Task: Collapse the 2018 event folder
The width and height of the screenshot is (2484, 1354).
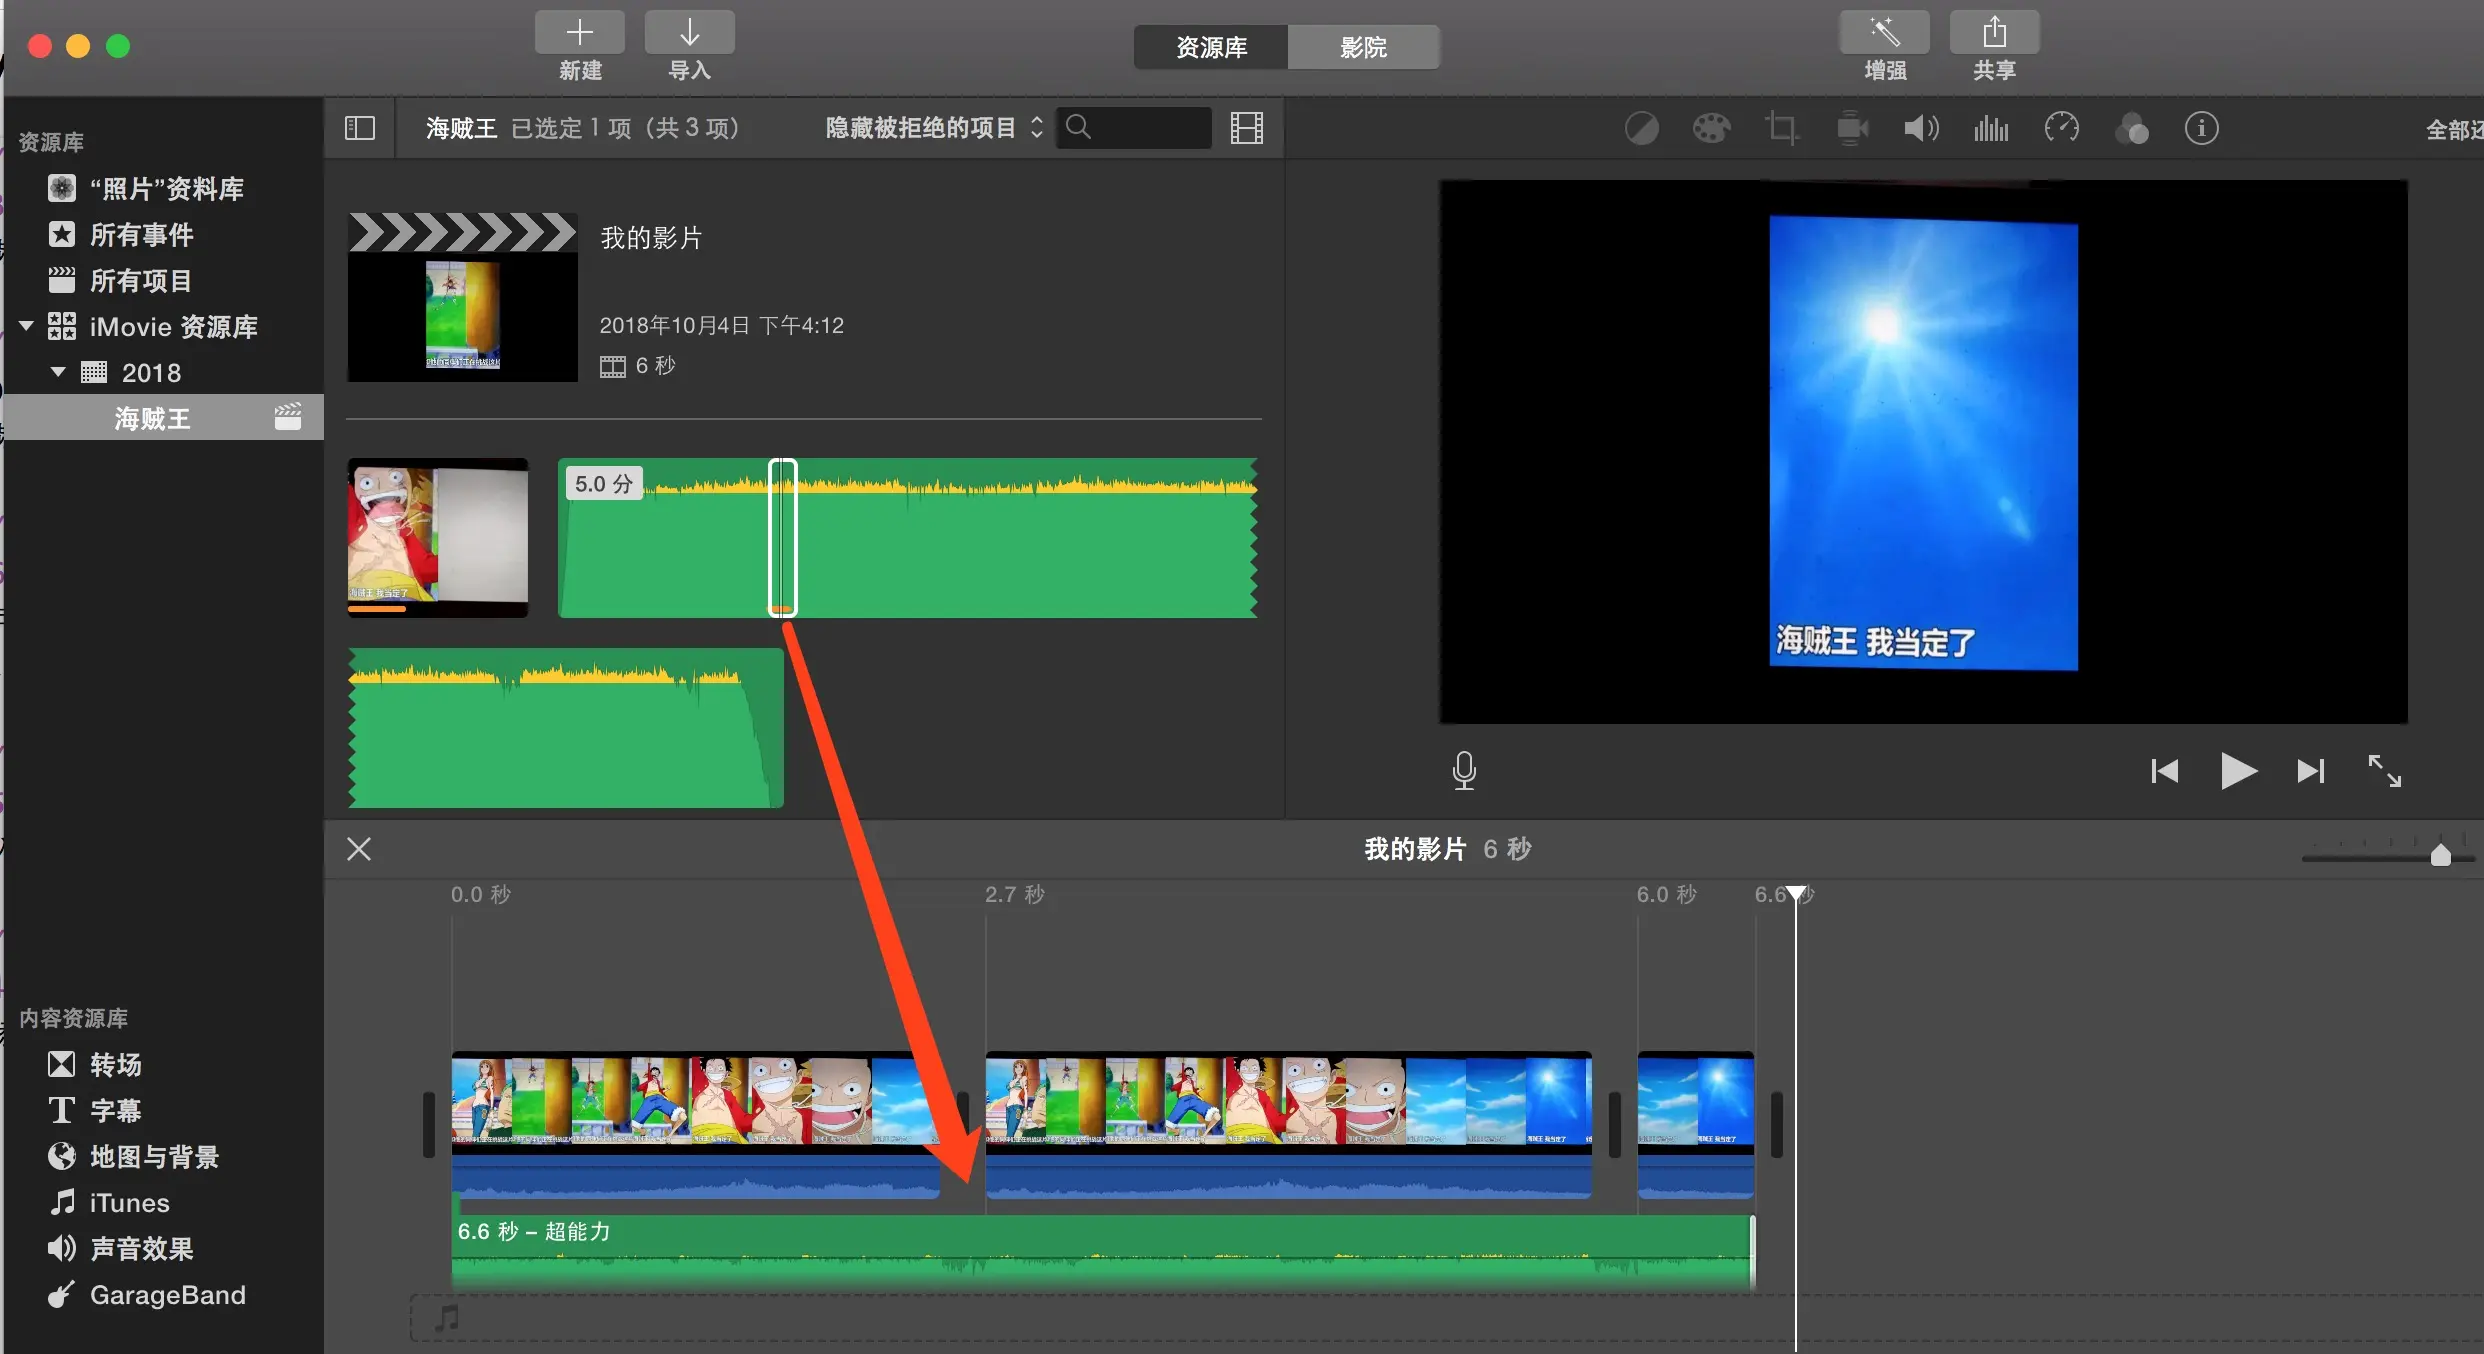Action: (x=58, y=372)
